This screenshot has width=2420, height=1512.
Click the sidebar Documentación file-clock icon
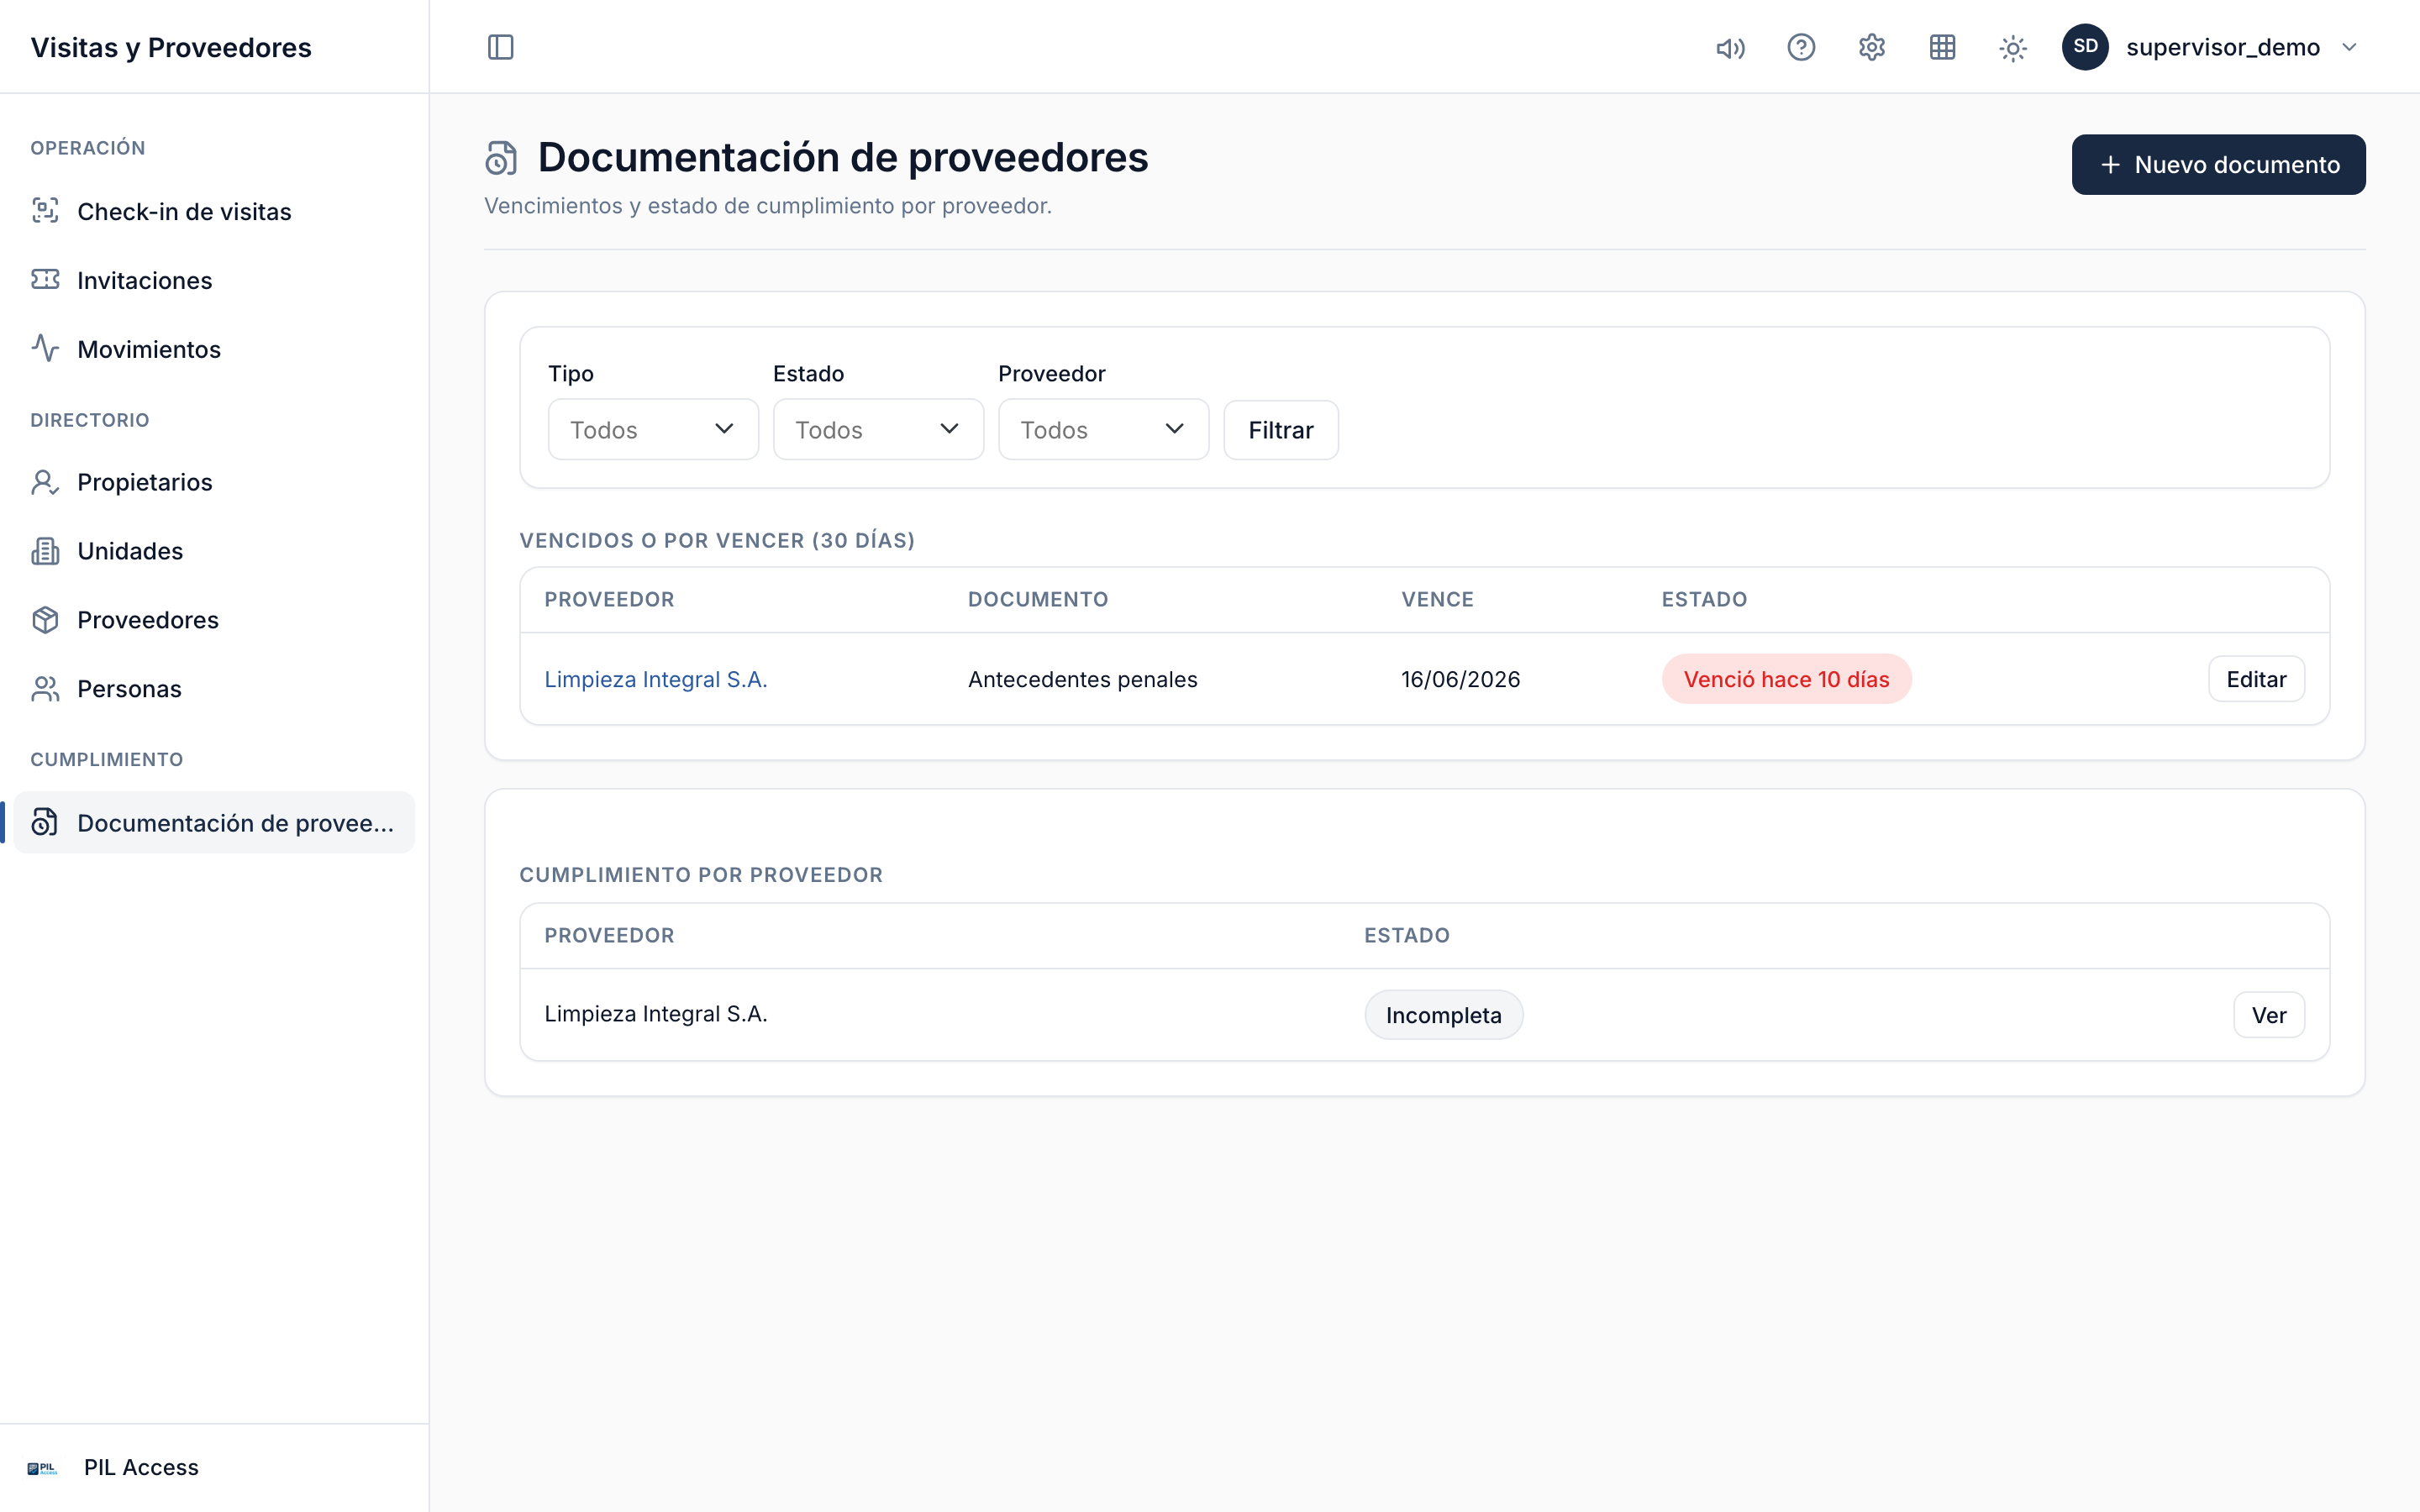(45, 822)
